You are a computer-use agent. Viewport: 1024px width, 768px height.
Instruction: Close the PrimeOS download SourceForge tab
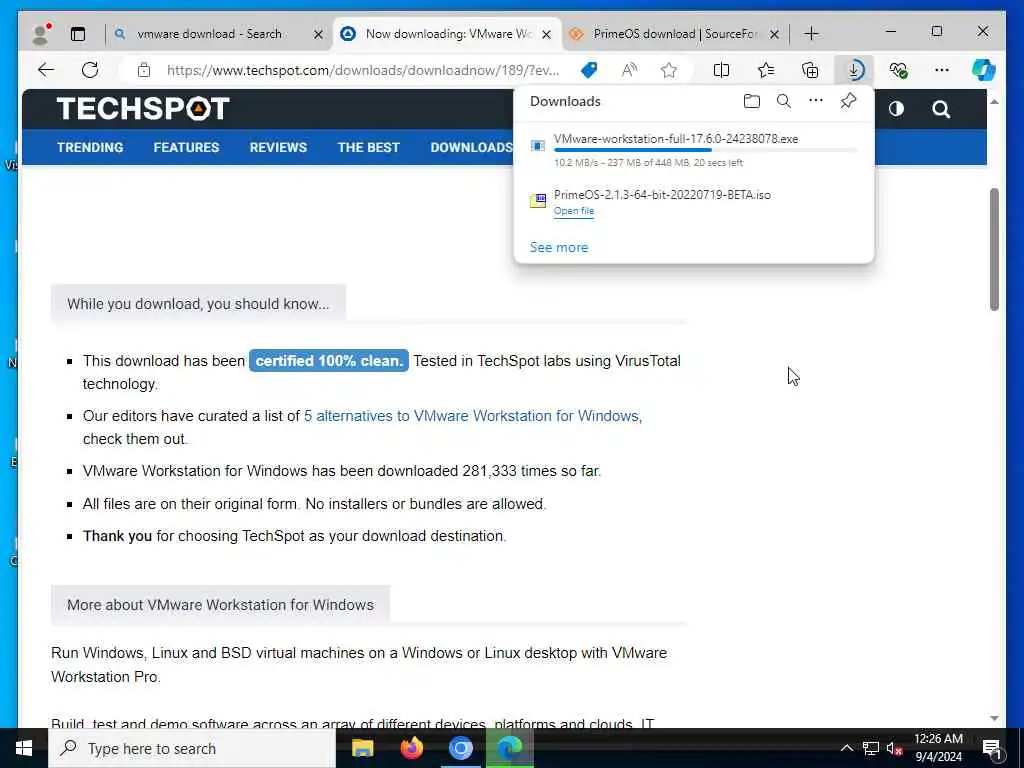pos(775,35)
